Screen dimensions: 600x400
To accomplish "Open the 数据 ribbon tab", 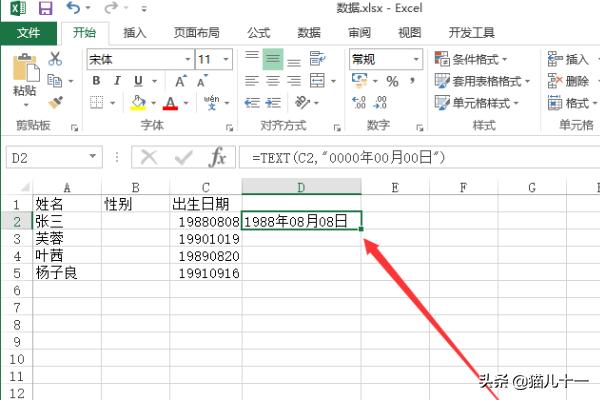I will (309, 33).
